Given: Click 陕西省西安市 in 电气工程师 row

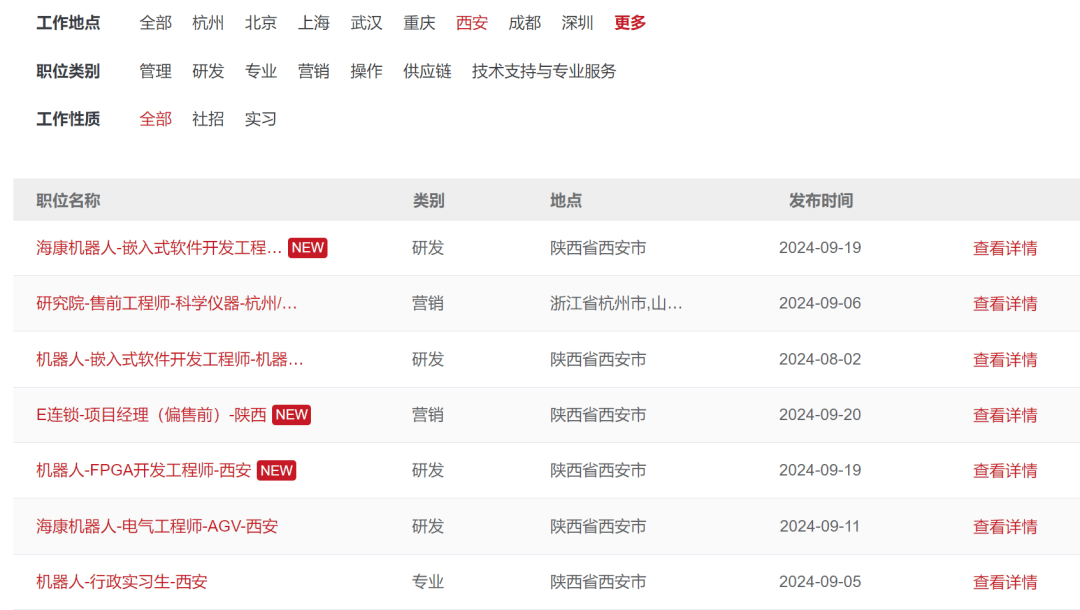Looking at the screenshot, I should (x=599, y=527).
